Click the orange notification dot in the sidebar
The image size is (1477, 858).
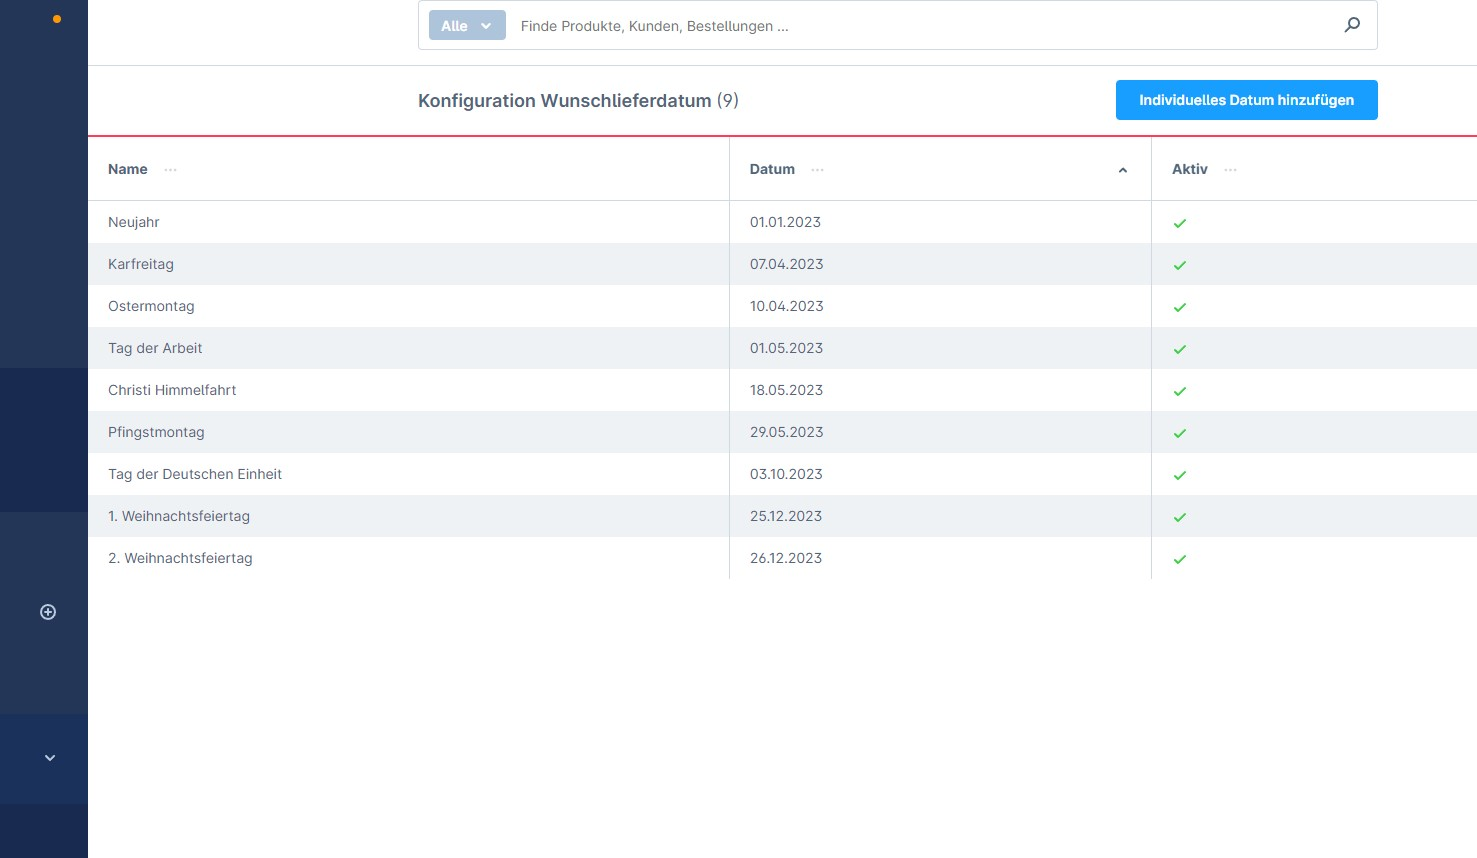57,18
